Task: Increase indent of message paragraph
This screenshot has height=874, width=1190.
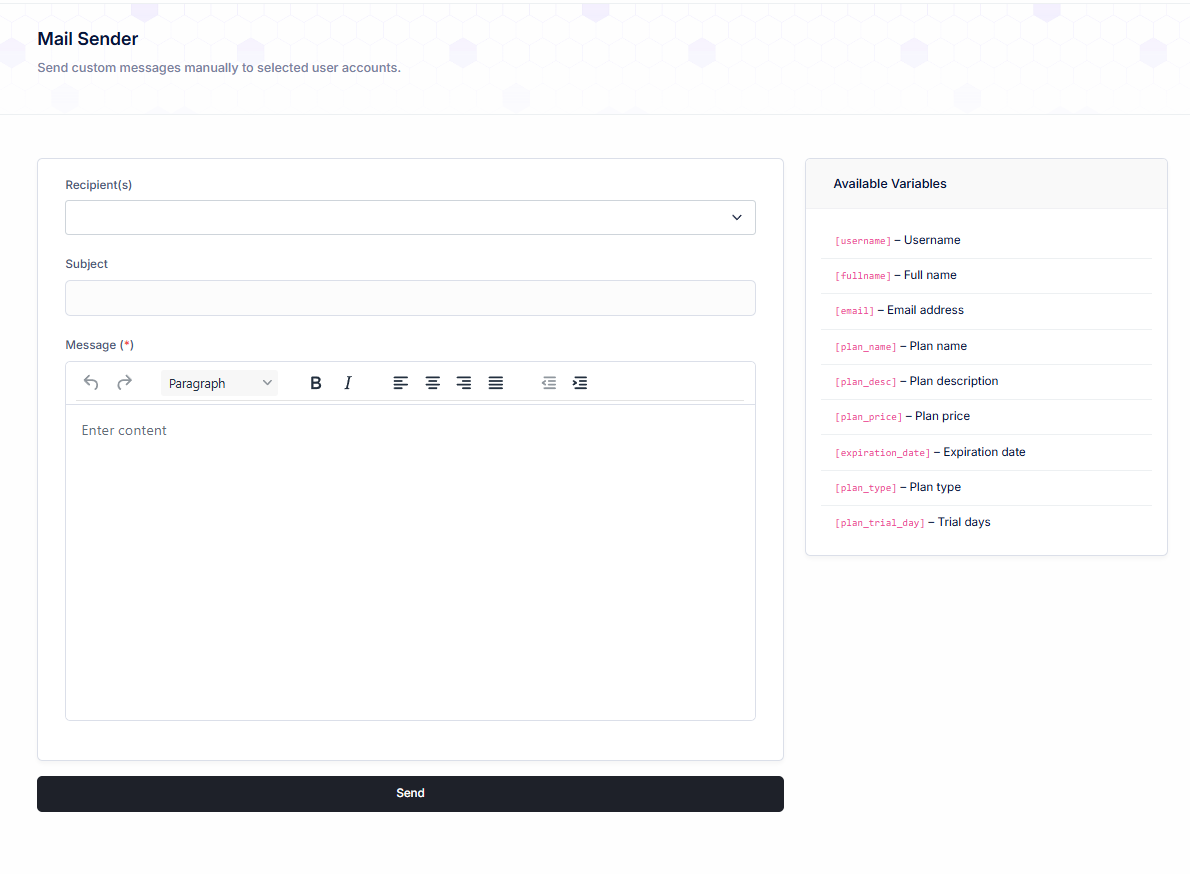Action: [x=580, y=383]
